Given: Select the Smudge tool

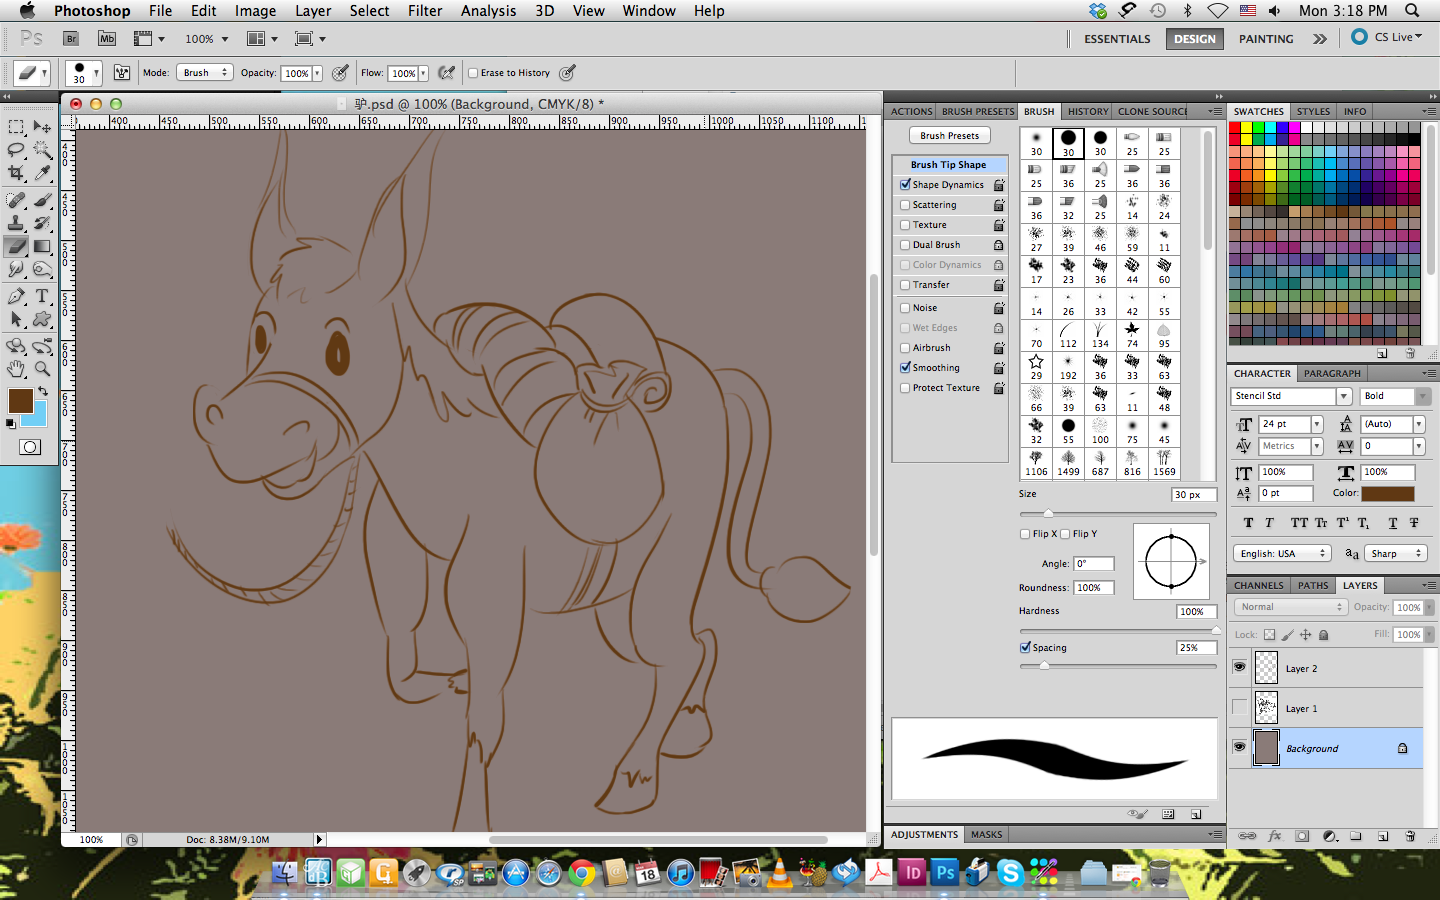Looking at the screenshot, I should point(17,269).
